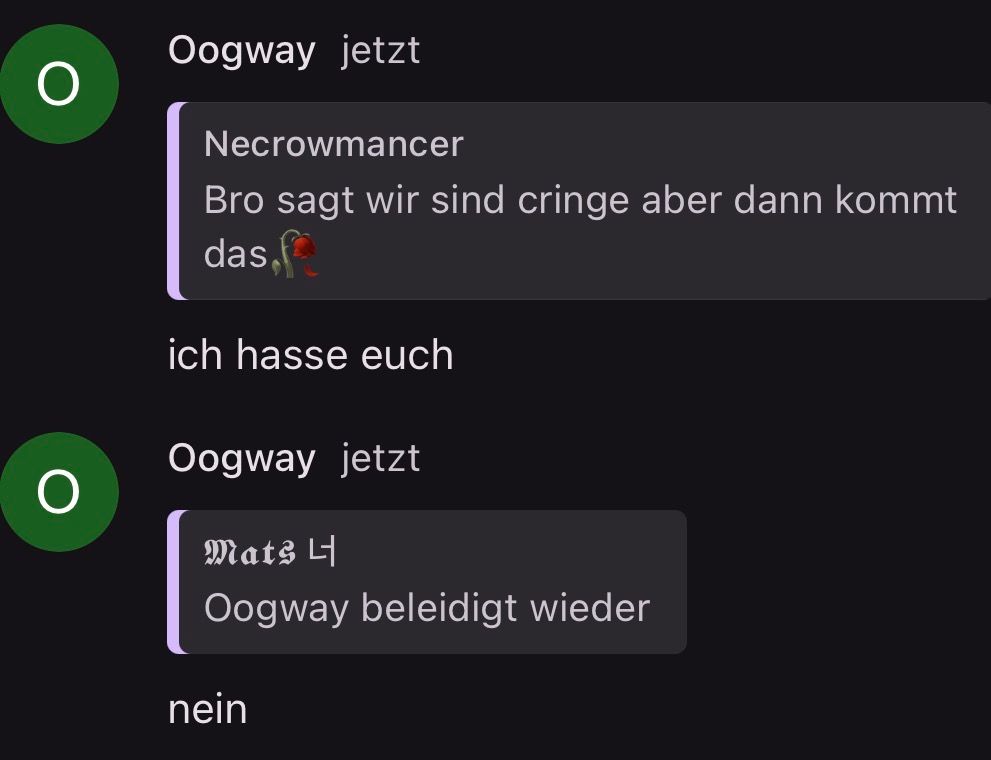
Task: Open the Necrowmancer name in quoted reply
Action: coord(334,144)
